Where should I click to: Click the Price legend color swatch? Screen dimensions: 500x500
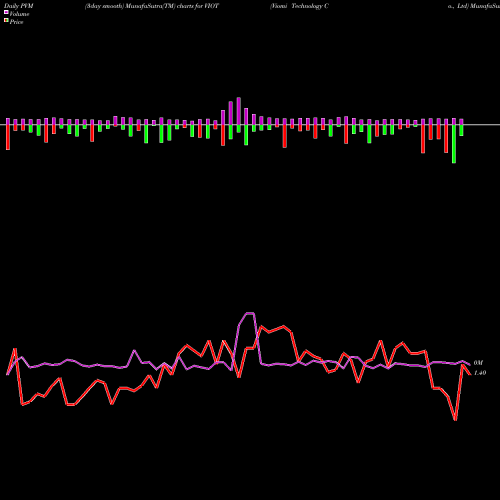(x=6, y=21)
